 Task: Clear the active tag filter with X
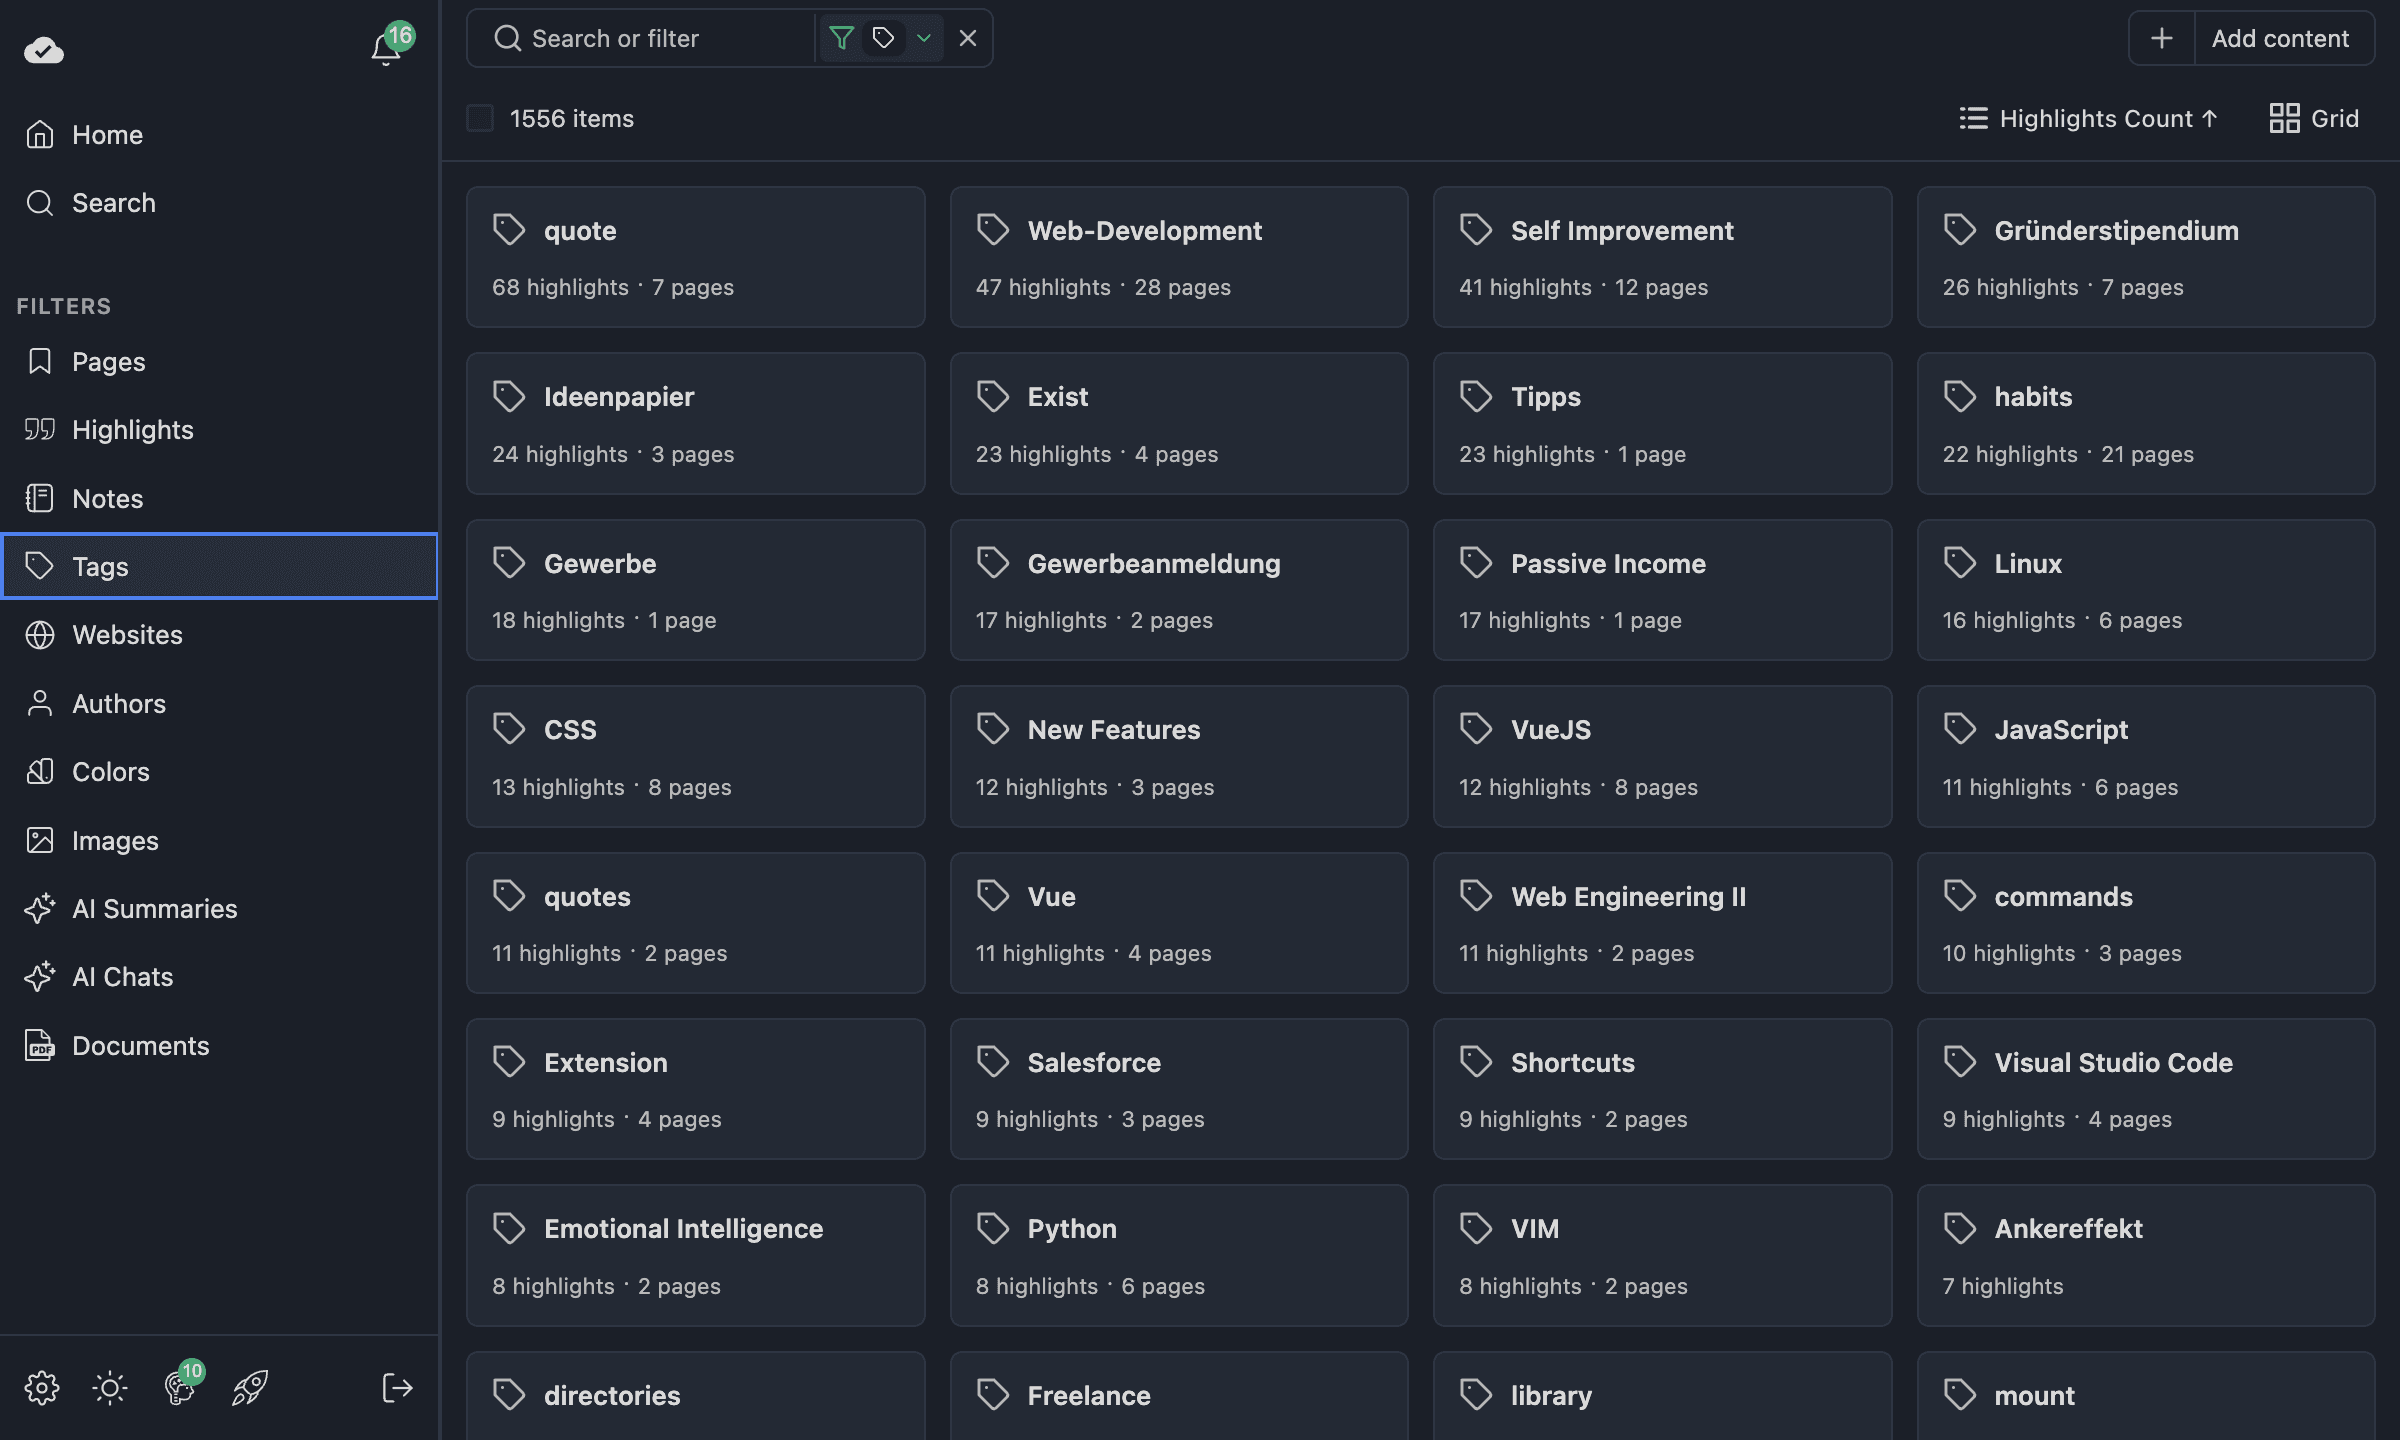(x=966, y=38)
